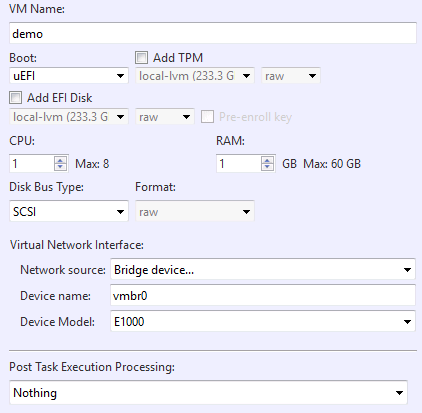
Task: Check the Add EFI Disk checkbox
Action: tap(15, 98)
